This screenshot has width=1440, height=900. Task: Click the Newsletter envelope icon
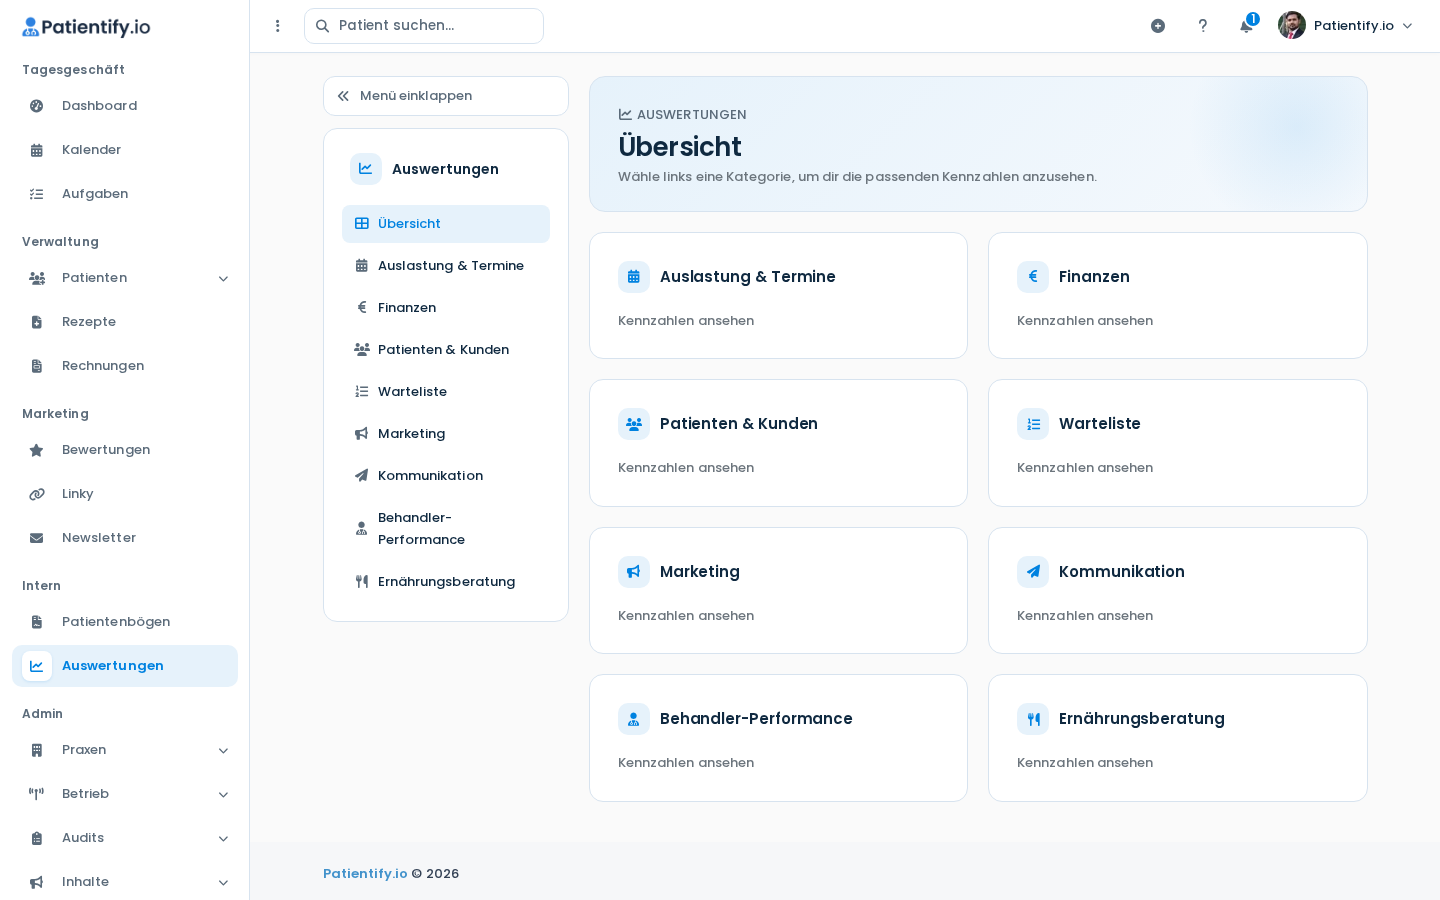[37, 538]
